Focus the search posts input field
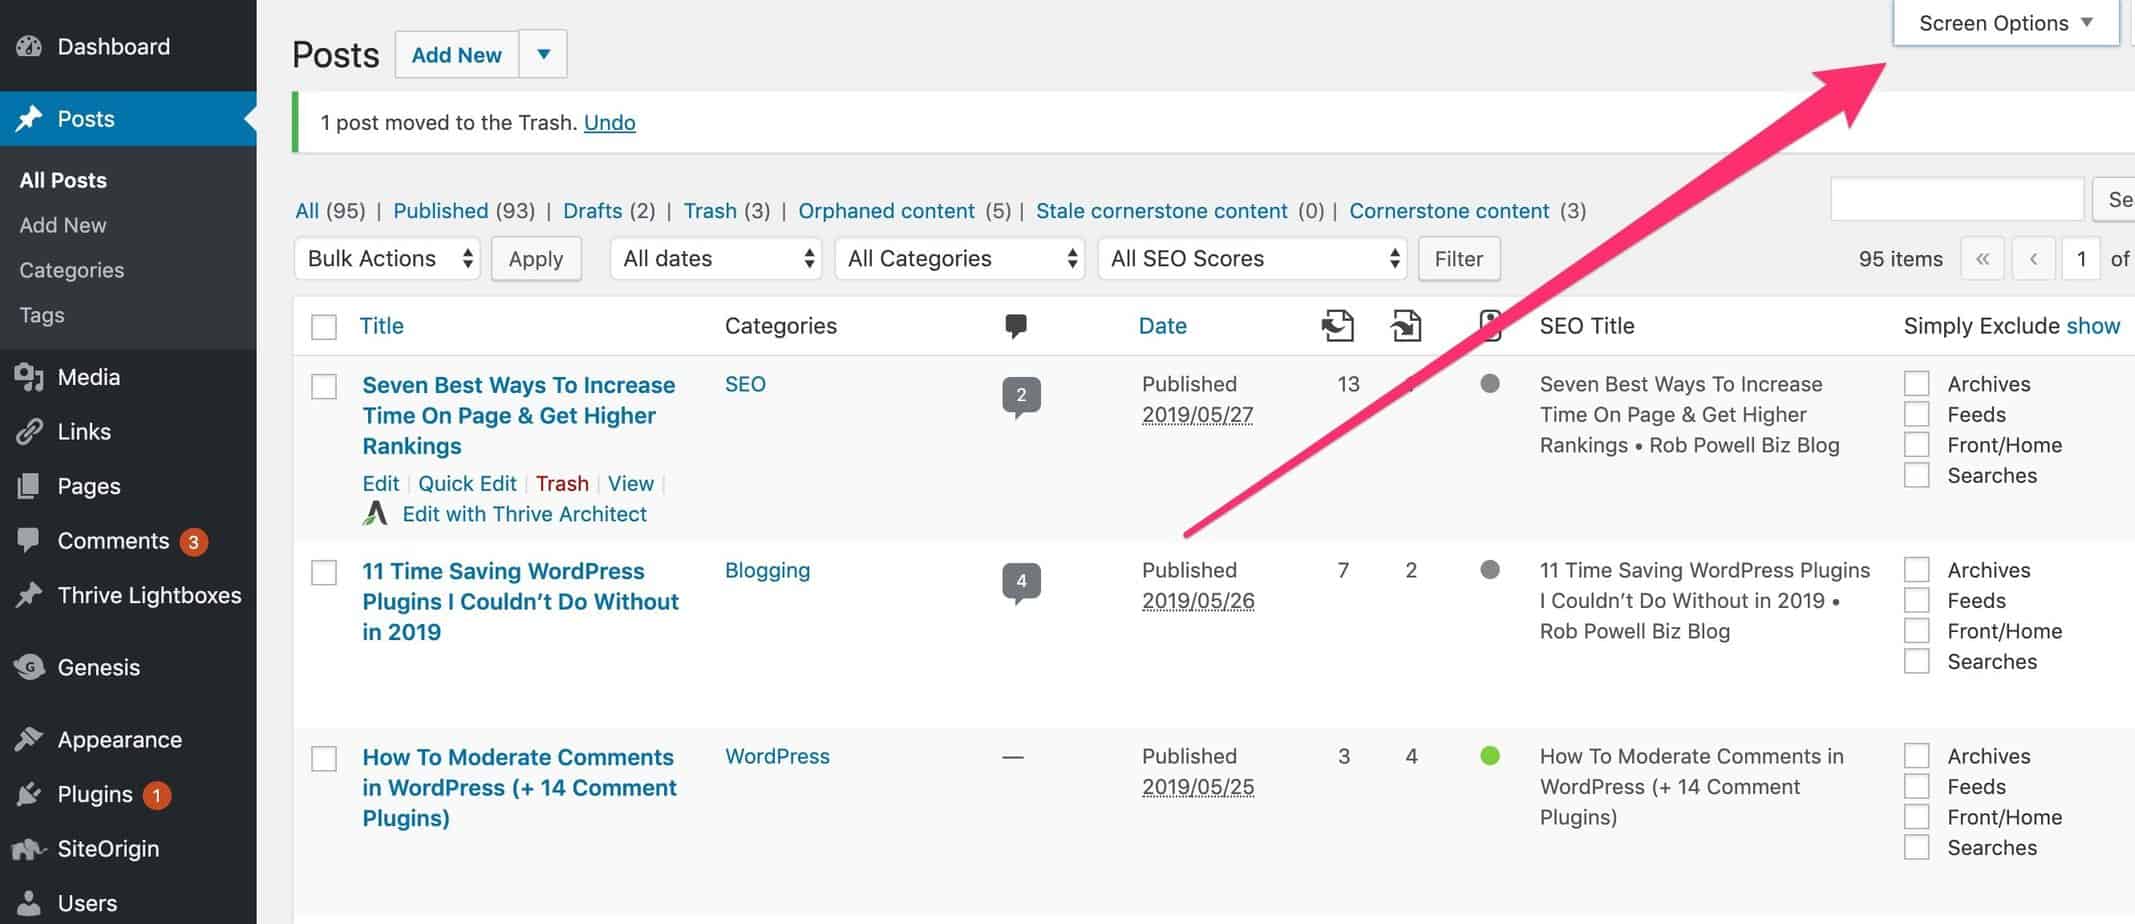Screen dimensions: 2135x924 (x=1956, y=200)
